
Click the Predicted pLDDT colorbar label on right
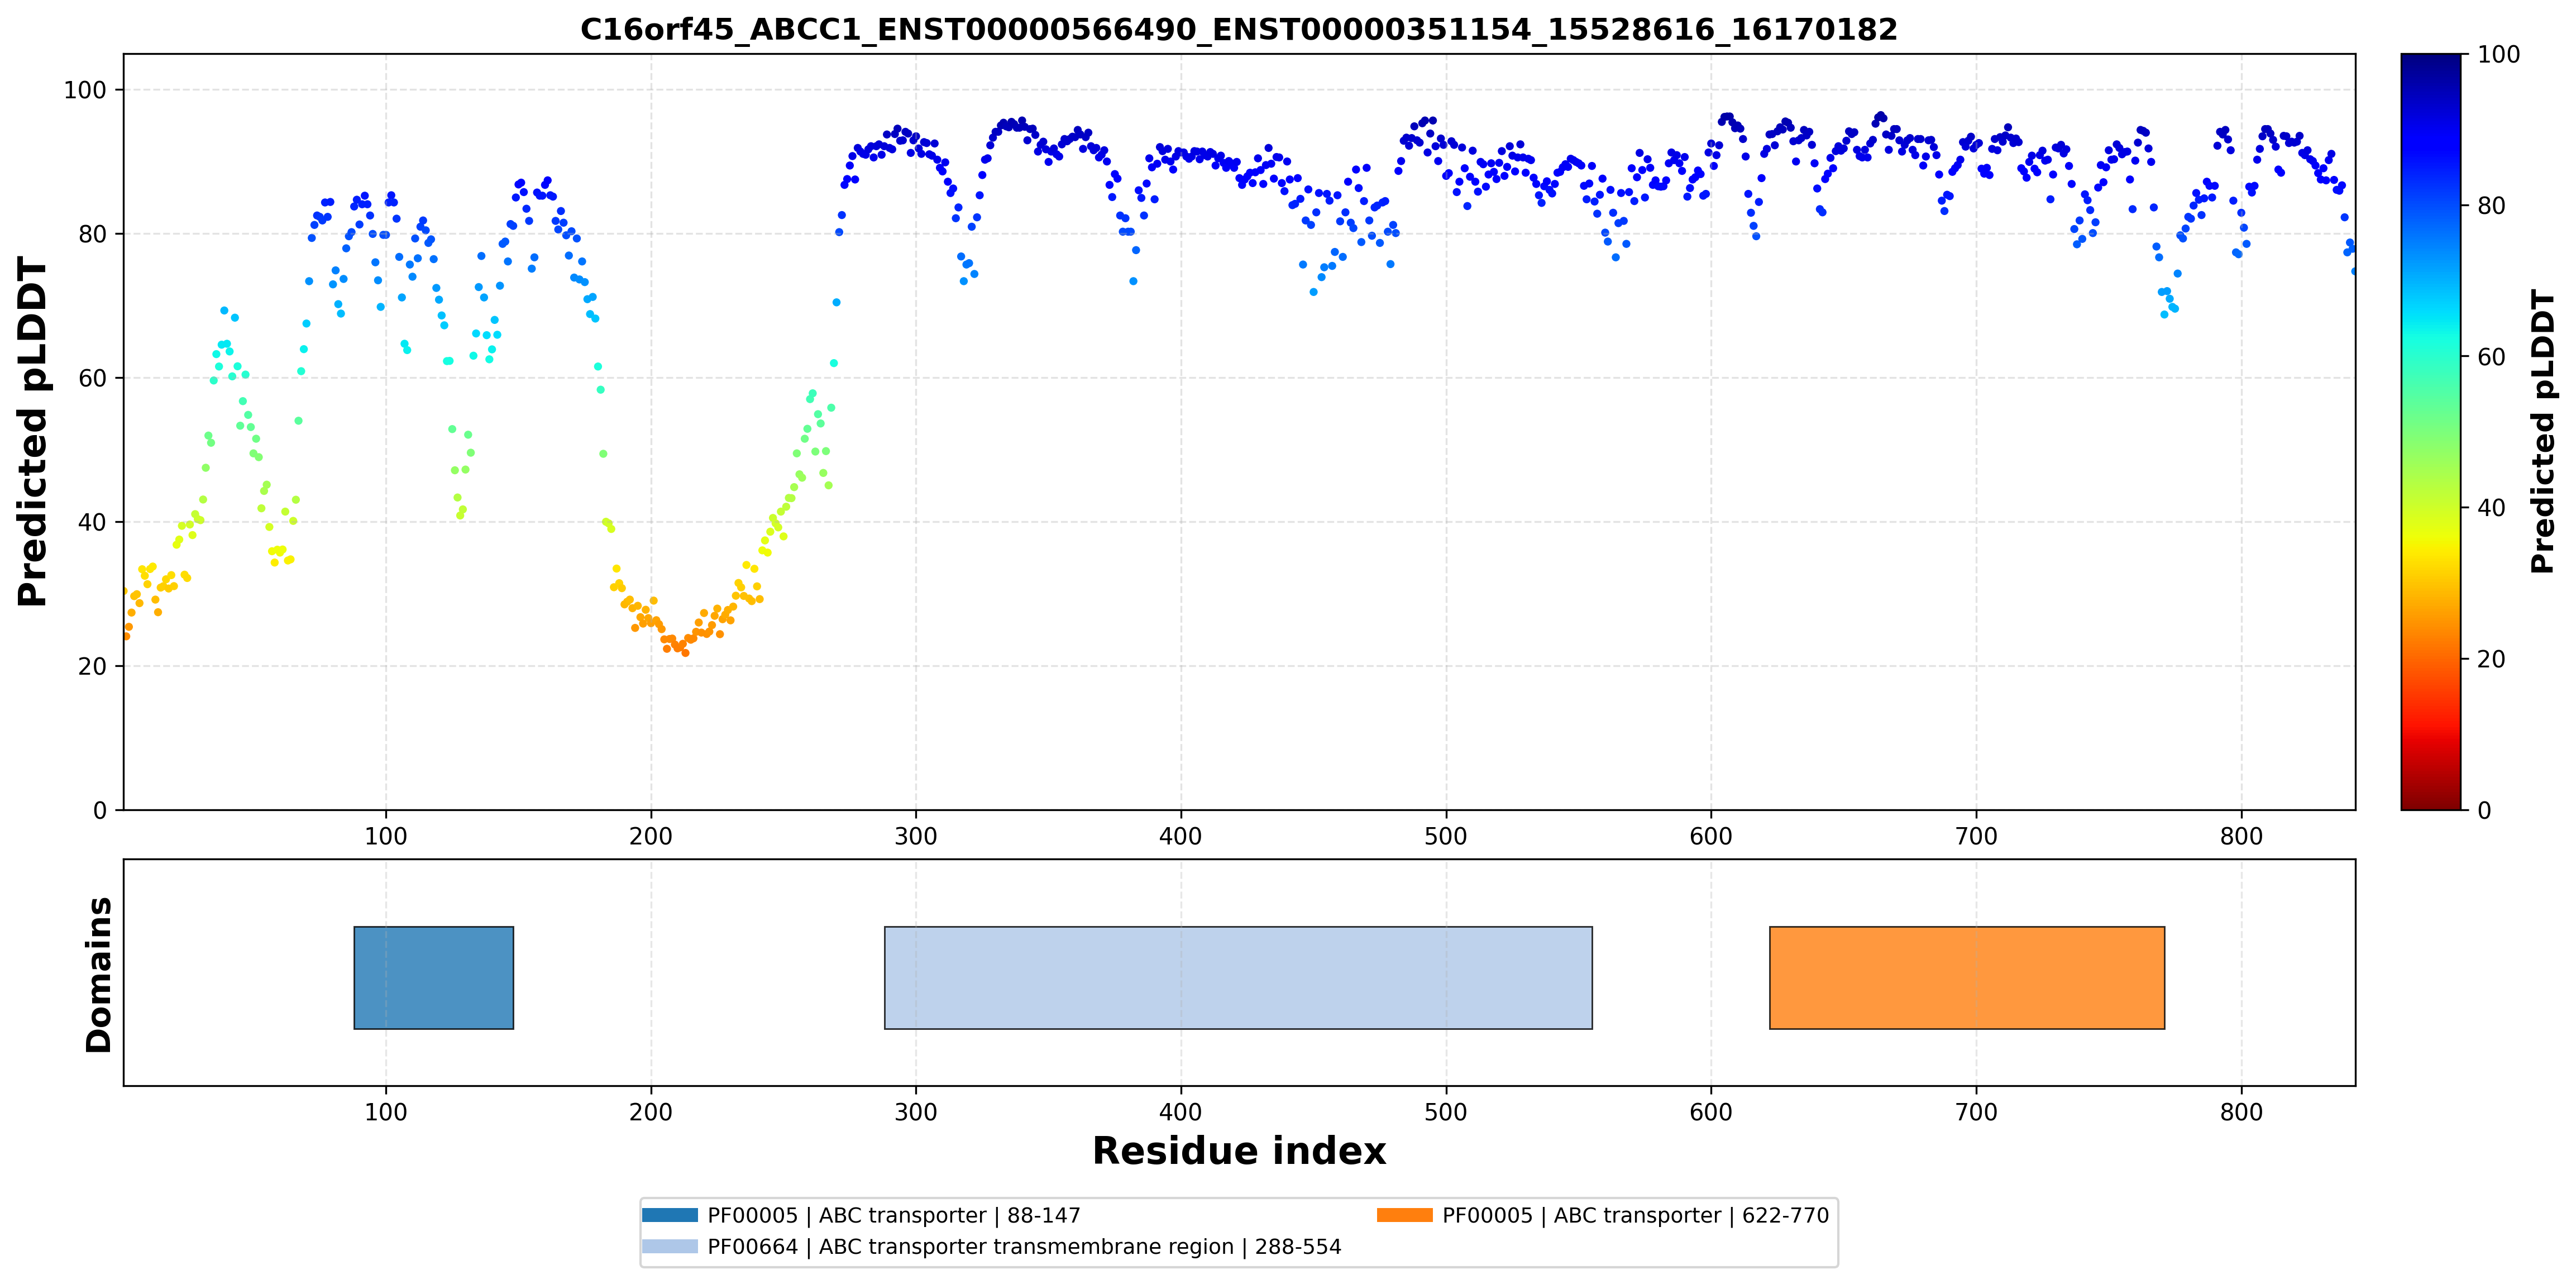(2542, 431)
